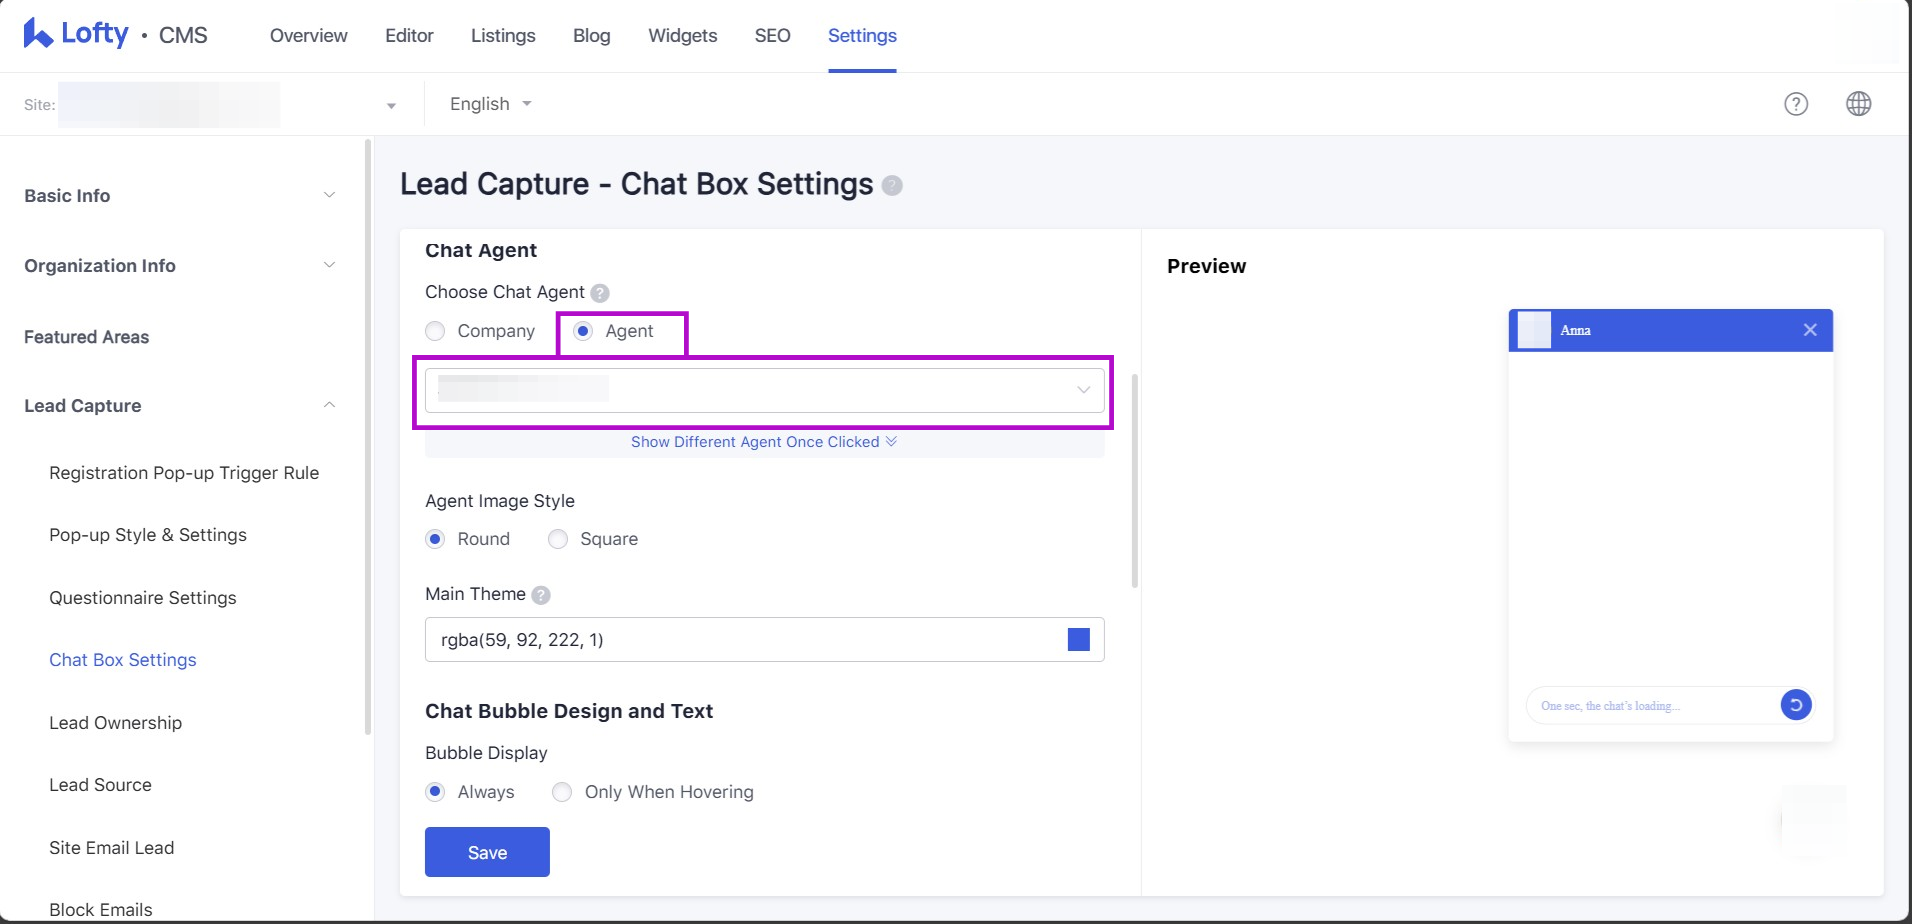
Task: Close the Anna chat preview window
Action: click(1809, 330)
